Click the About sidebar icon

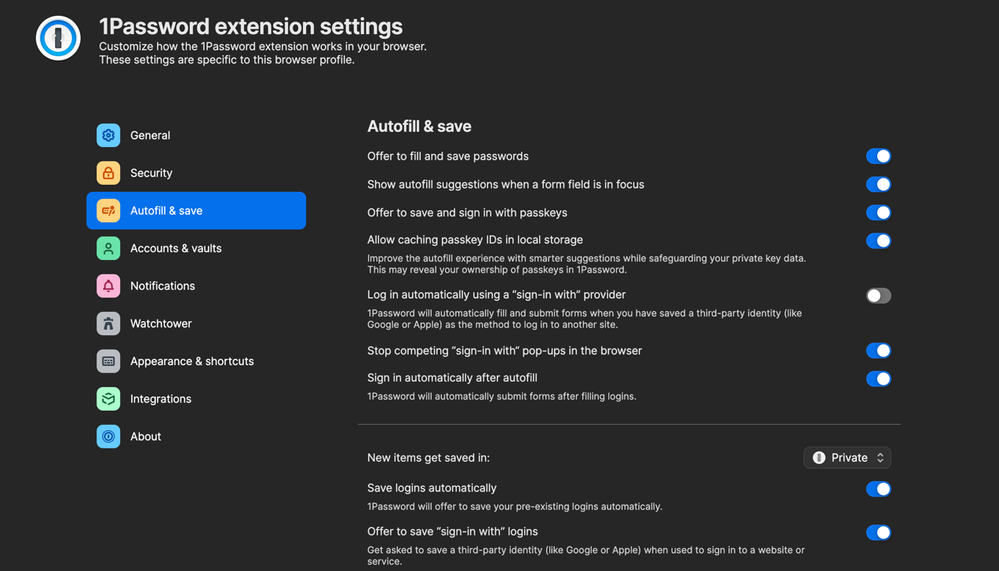coord(108,436)
